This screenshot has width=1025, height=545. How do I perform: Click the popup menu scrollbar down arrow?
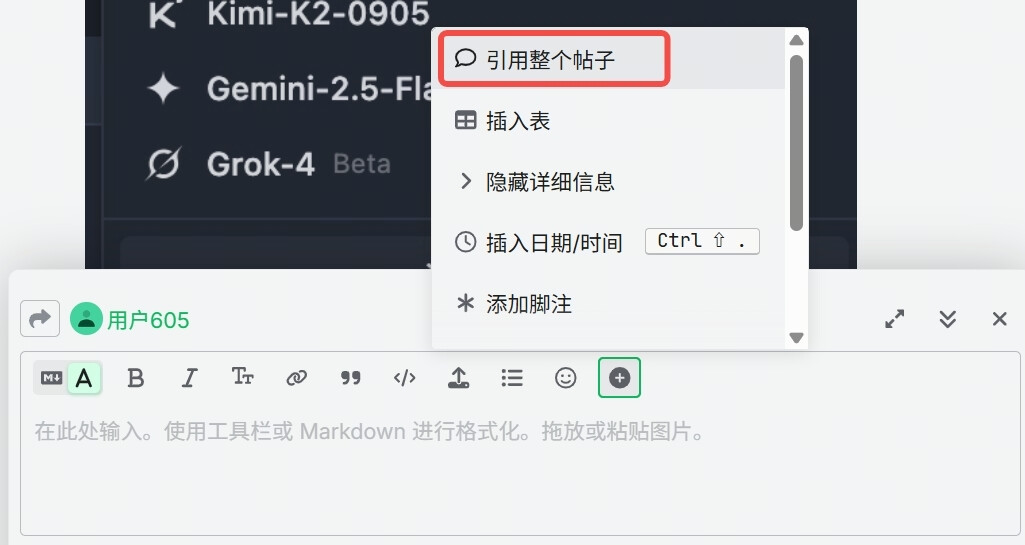796,338
